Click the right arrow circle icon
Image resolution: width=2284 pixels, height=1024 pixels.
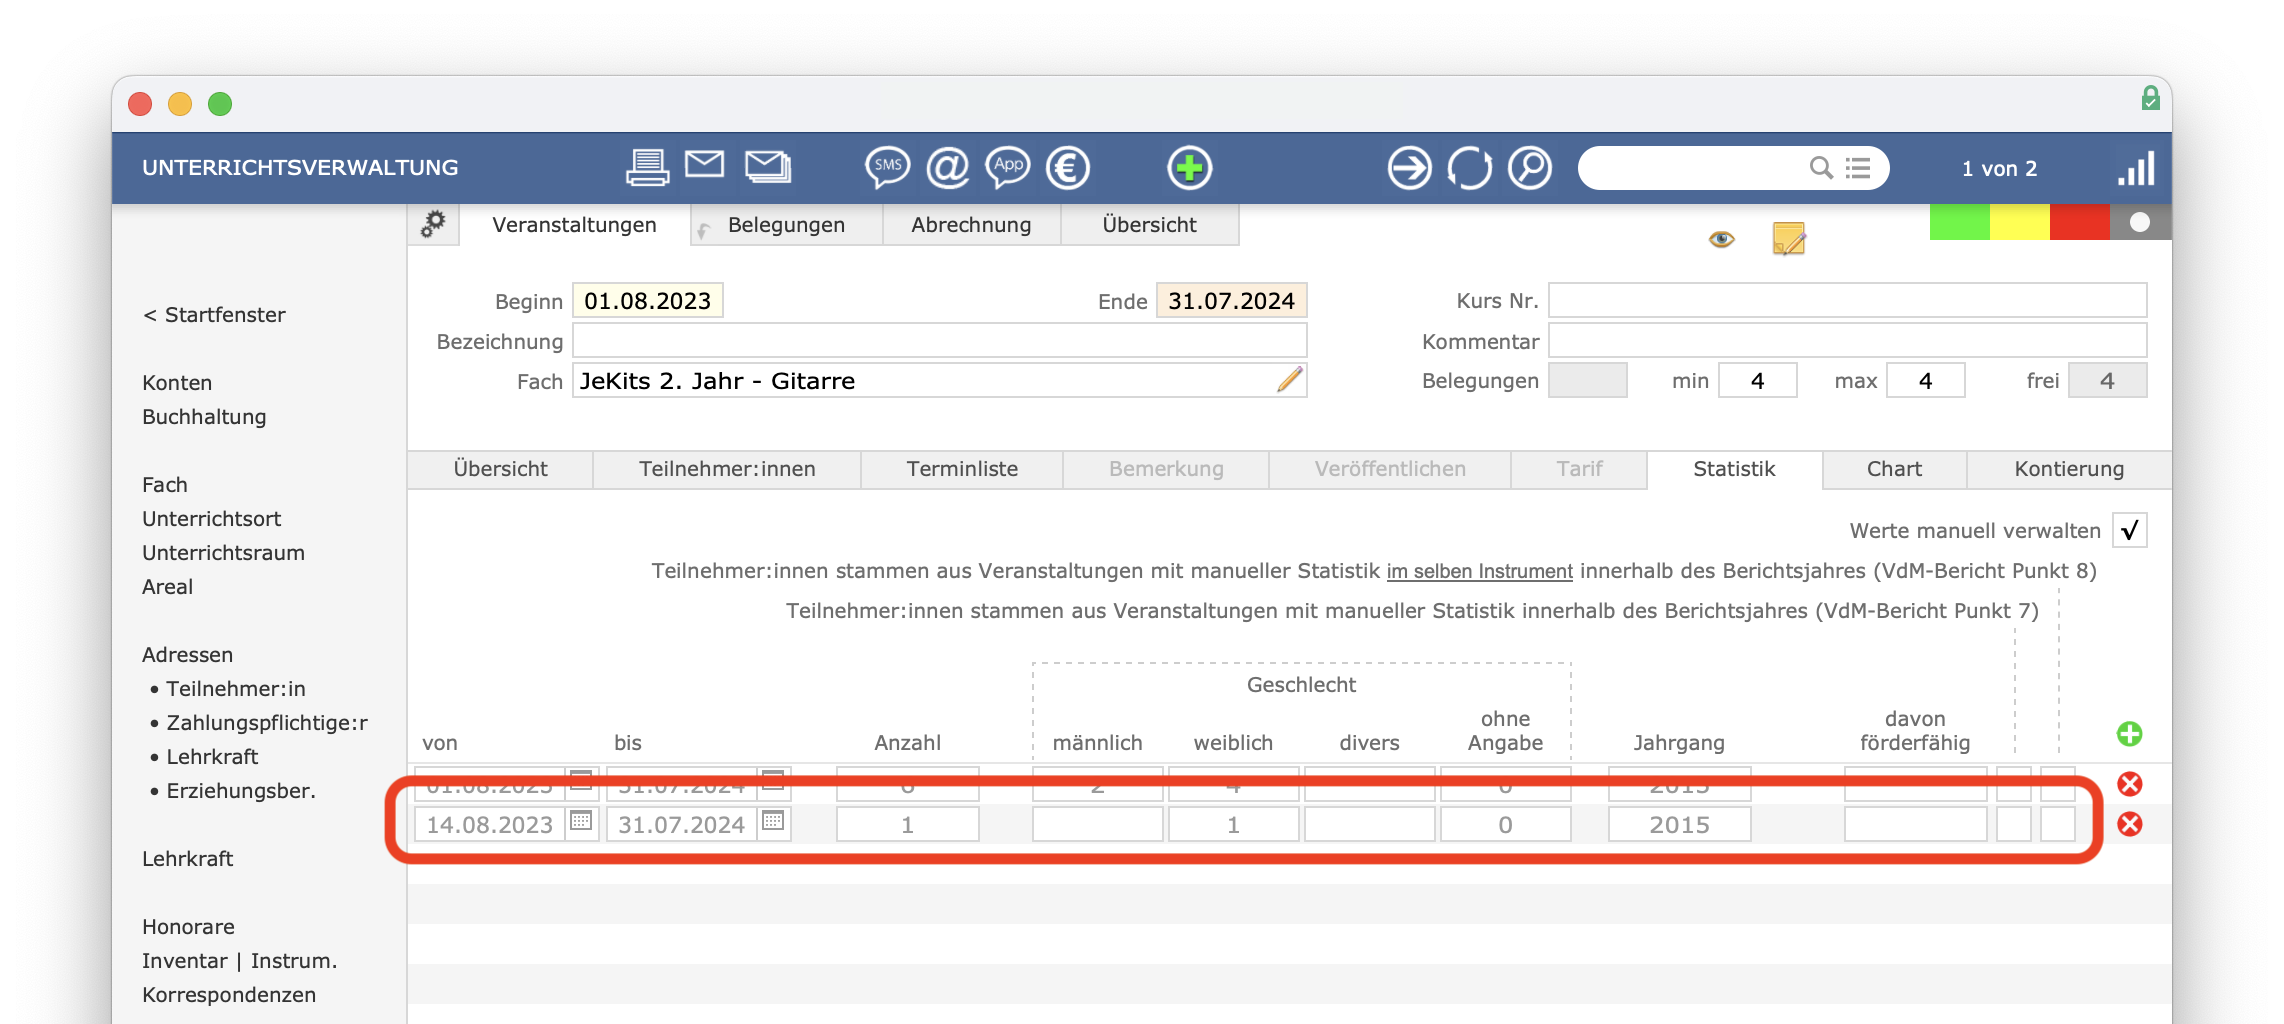pyautogui.click(x=1410, y=167)
